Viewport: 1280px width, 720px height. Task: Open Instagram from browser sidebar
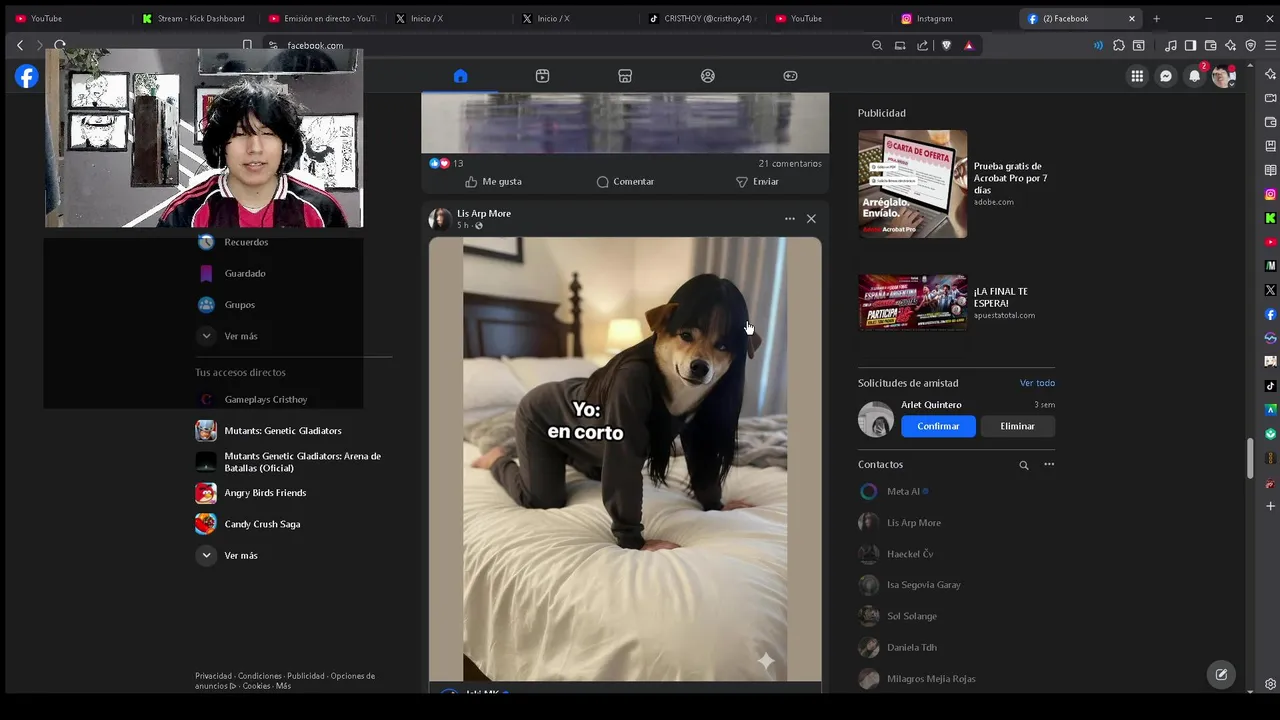pyautogui.click(x=1271, y=194)
